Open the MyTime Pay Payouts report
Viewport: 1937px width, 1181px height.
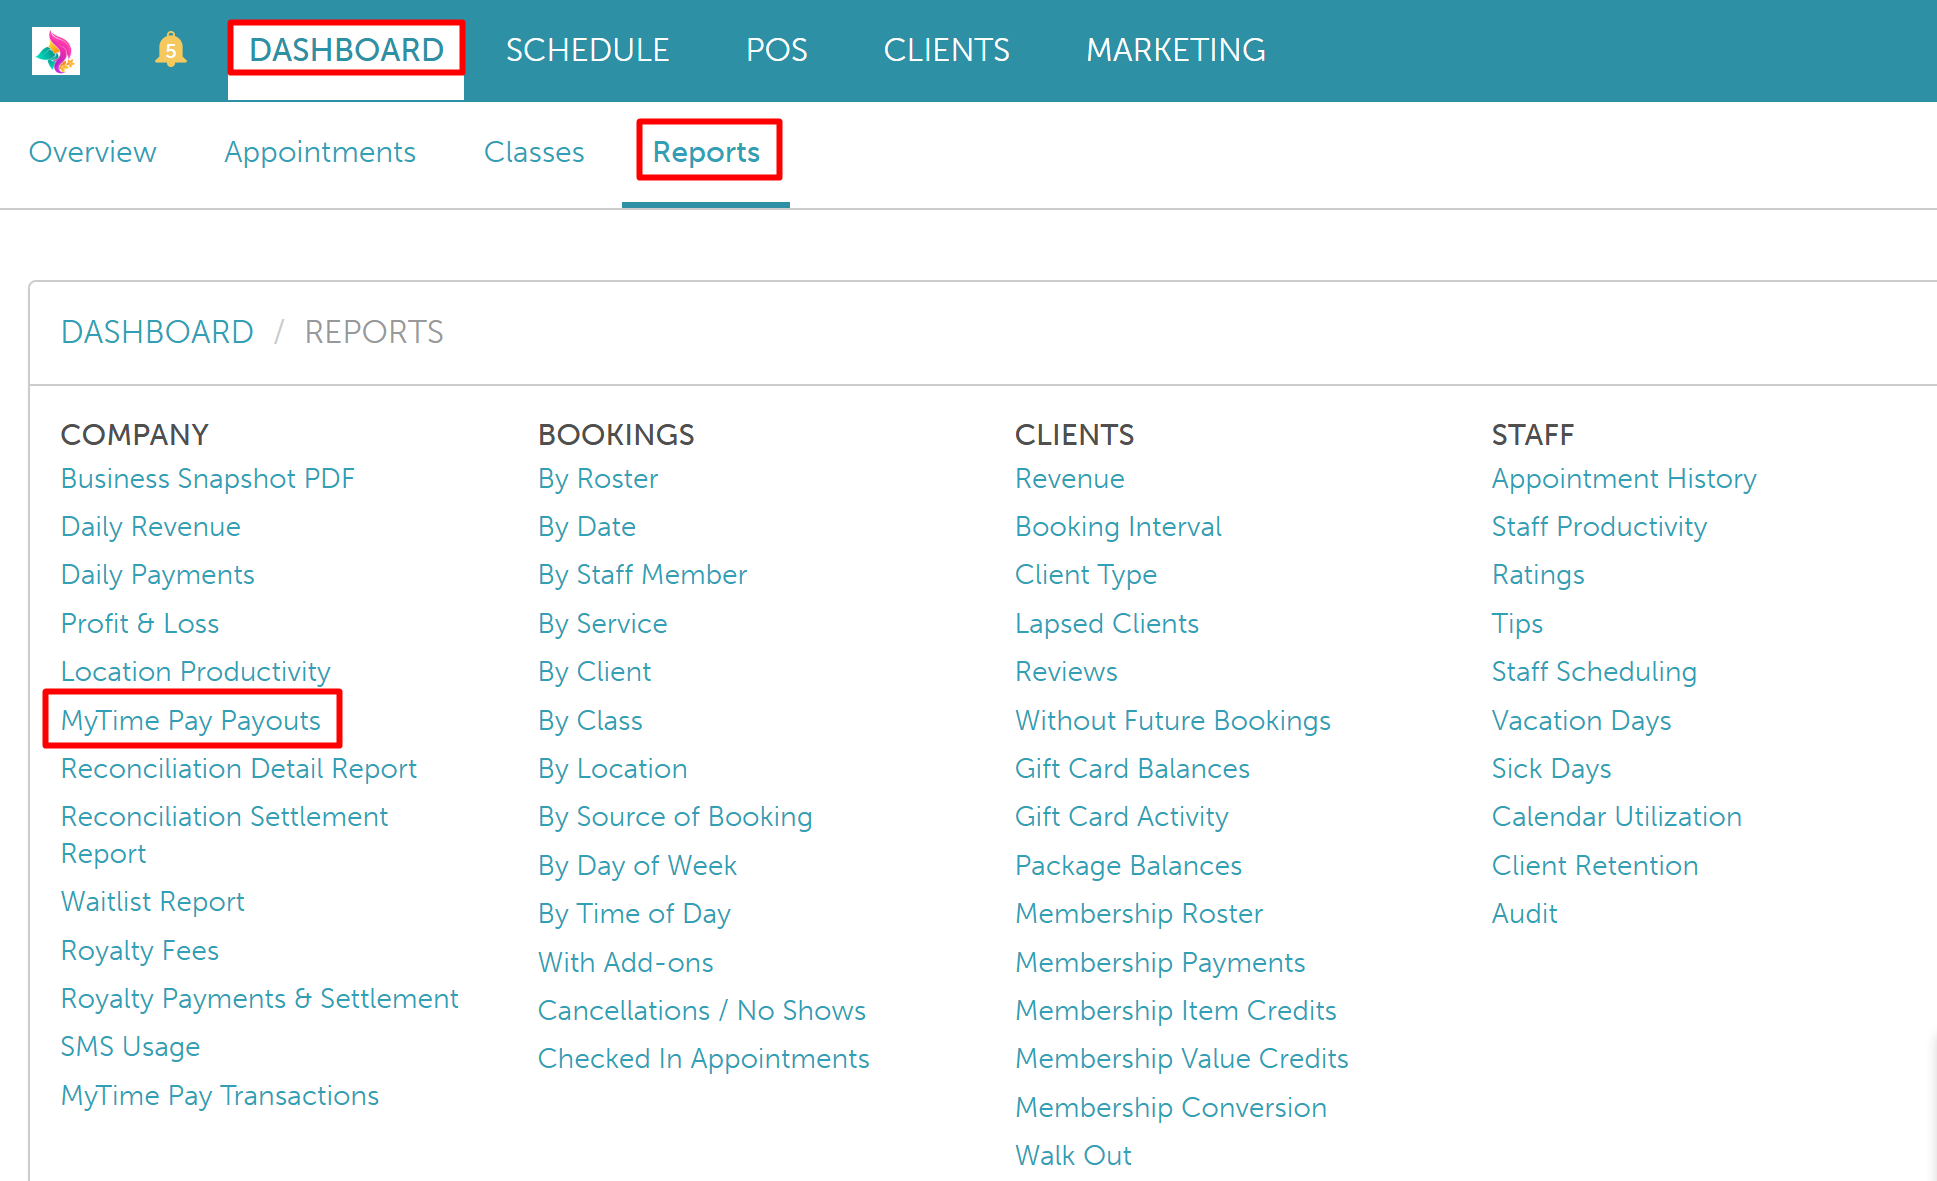[x=191, y=720]
